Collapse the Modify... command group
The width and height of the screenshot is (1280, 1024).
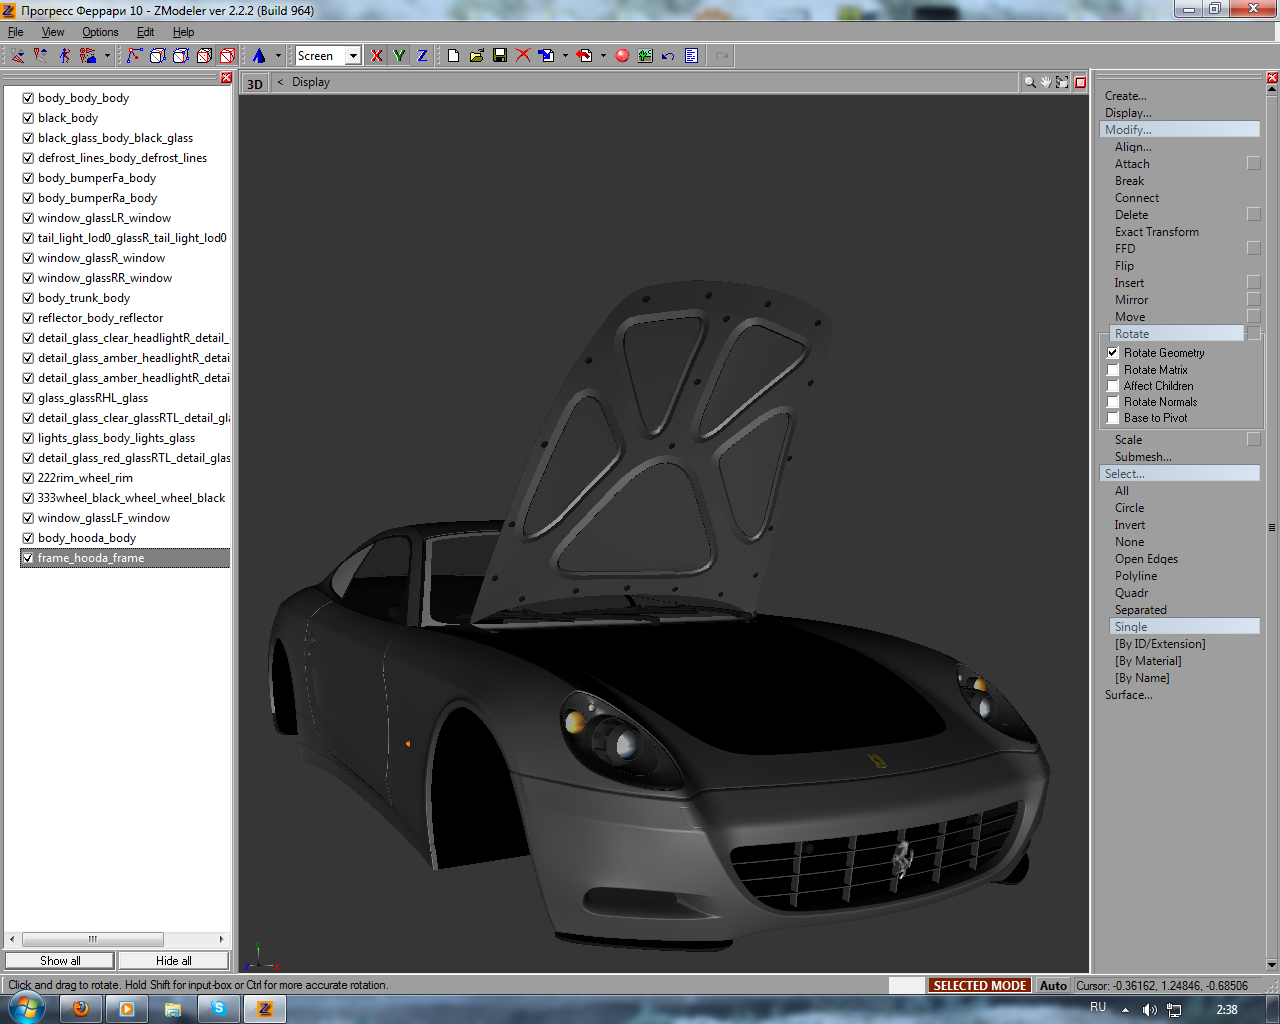click(x=1180, y=130)
